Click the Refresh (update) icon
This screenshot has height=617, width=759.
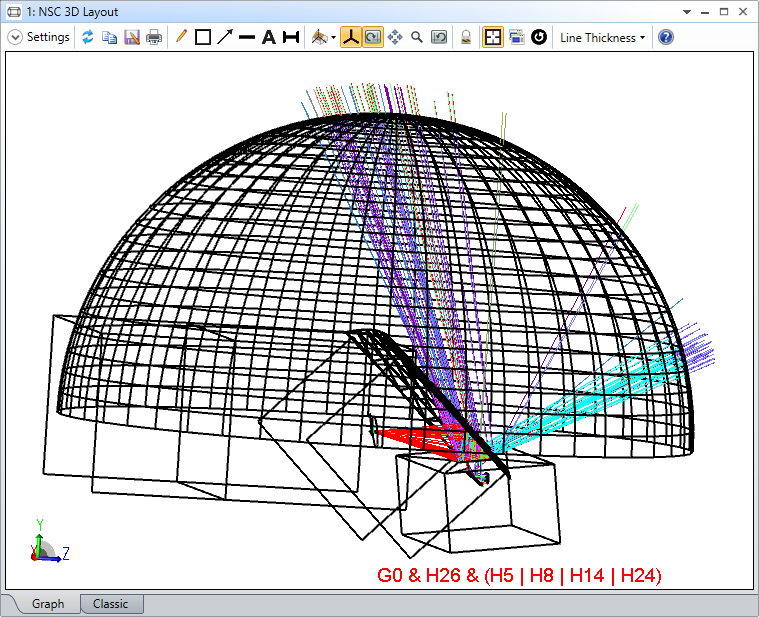[x=88, y=37]
